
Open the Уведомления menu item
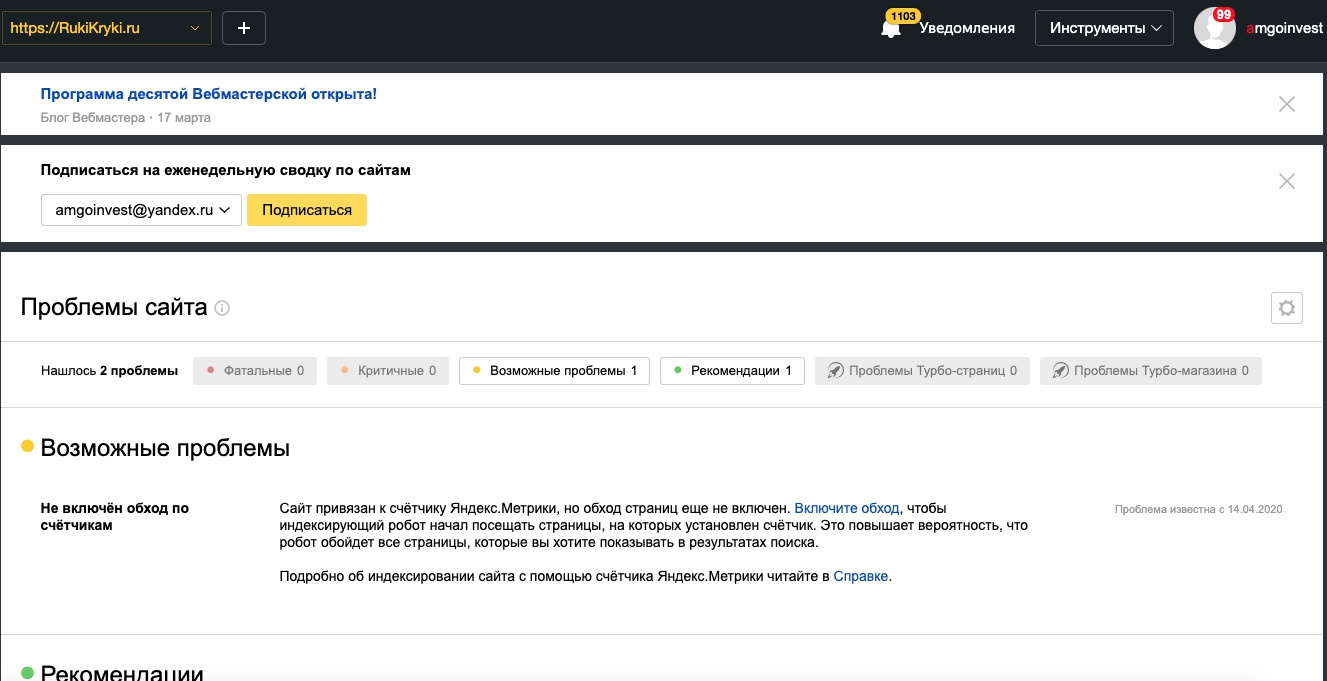tap(968, 28)
